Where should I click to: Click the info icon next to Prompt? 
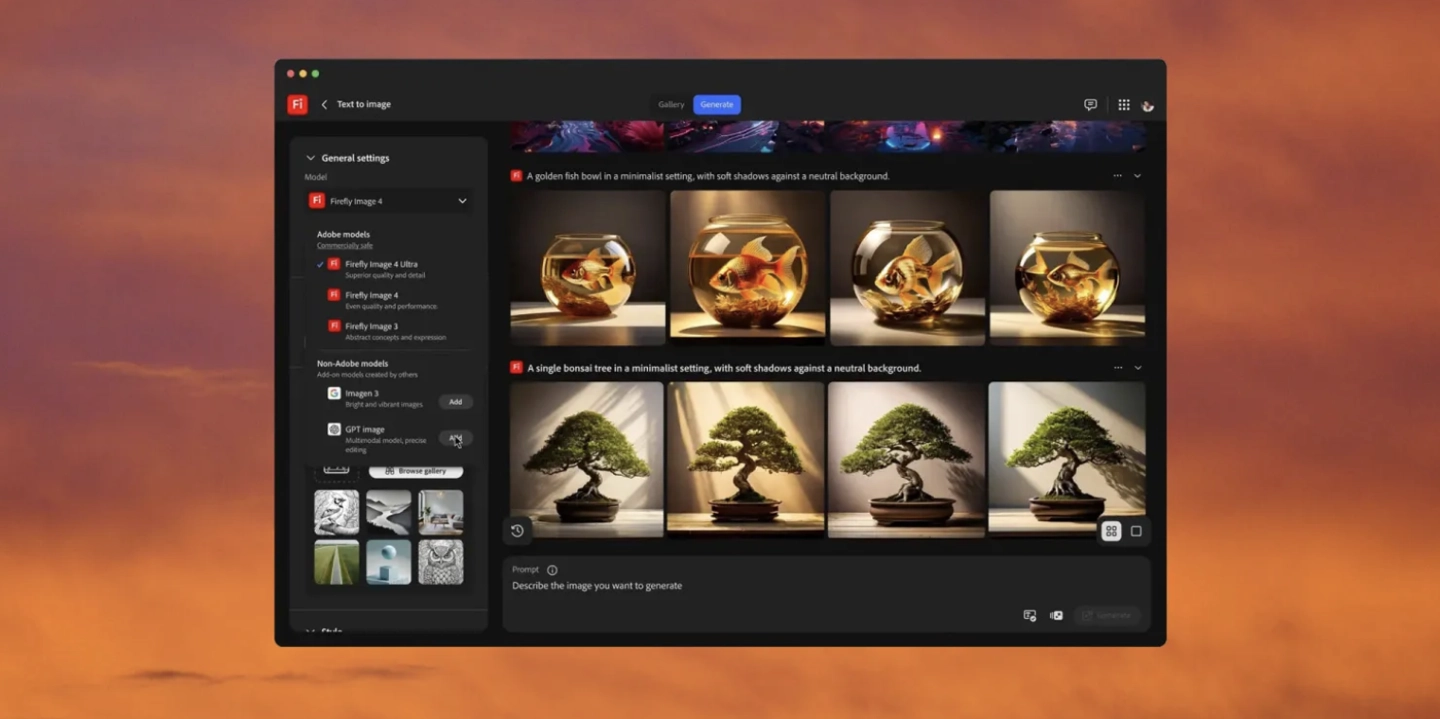tap(552, 570)
